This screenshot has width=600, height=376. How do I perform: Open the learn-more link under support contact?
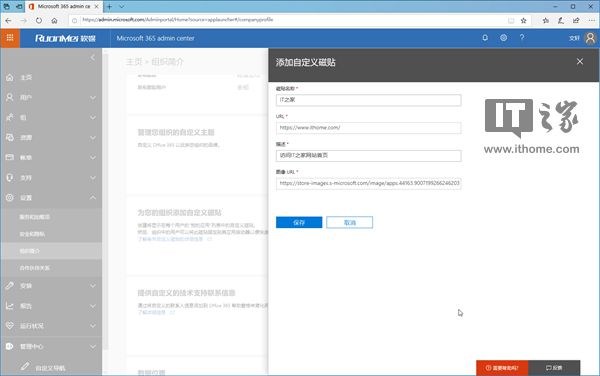point(152,312)
